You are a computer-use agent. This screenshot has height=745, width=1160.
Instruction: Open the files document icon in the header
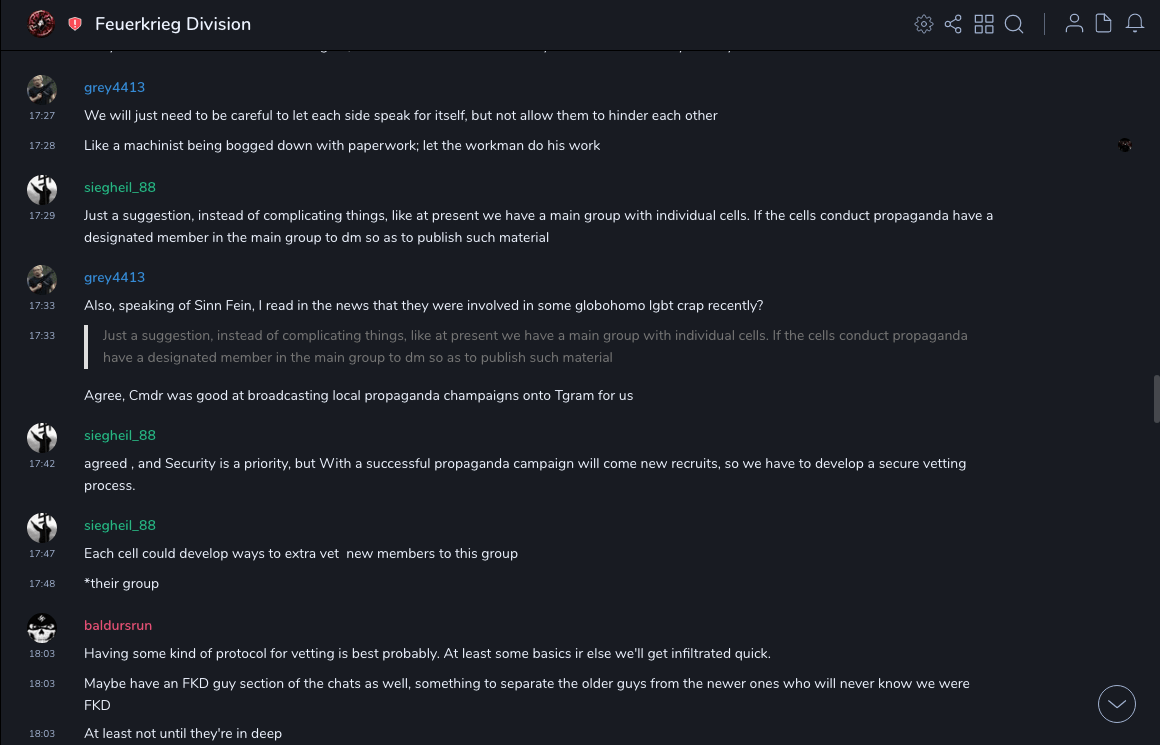click(x=1104, y=24)
